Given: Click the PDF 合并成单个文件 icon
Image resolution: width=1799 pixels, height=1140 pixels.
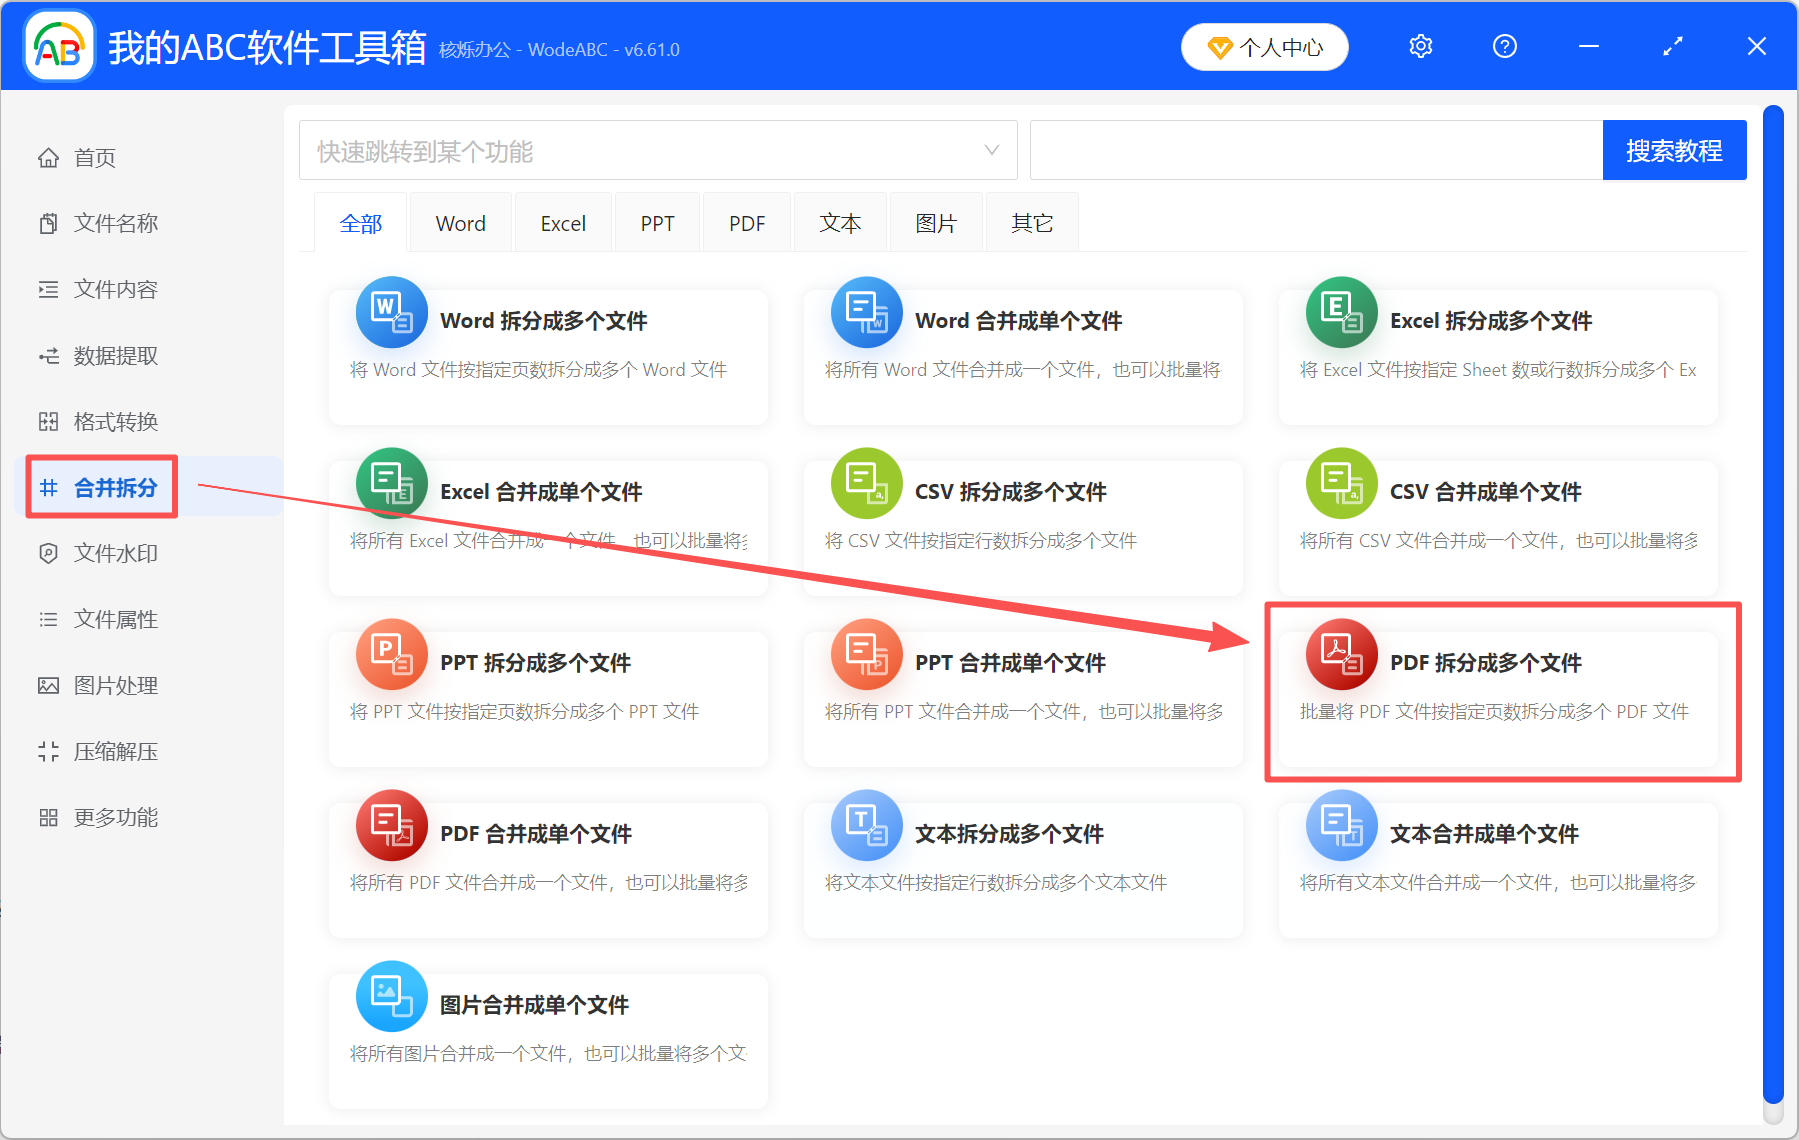Looking at the screenshot, I should pyautogui.click(x=391, y=825).
